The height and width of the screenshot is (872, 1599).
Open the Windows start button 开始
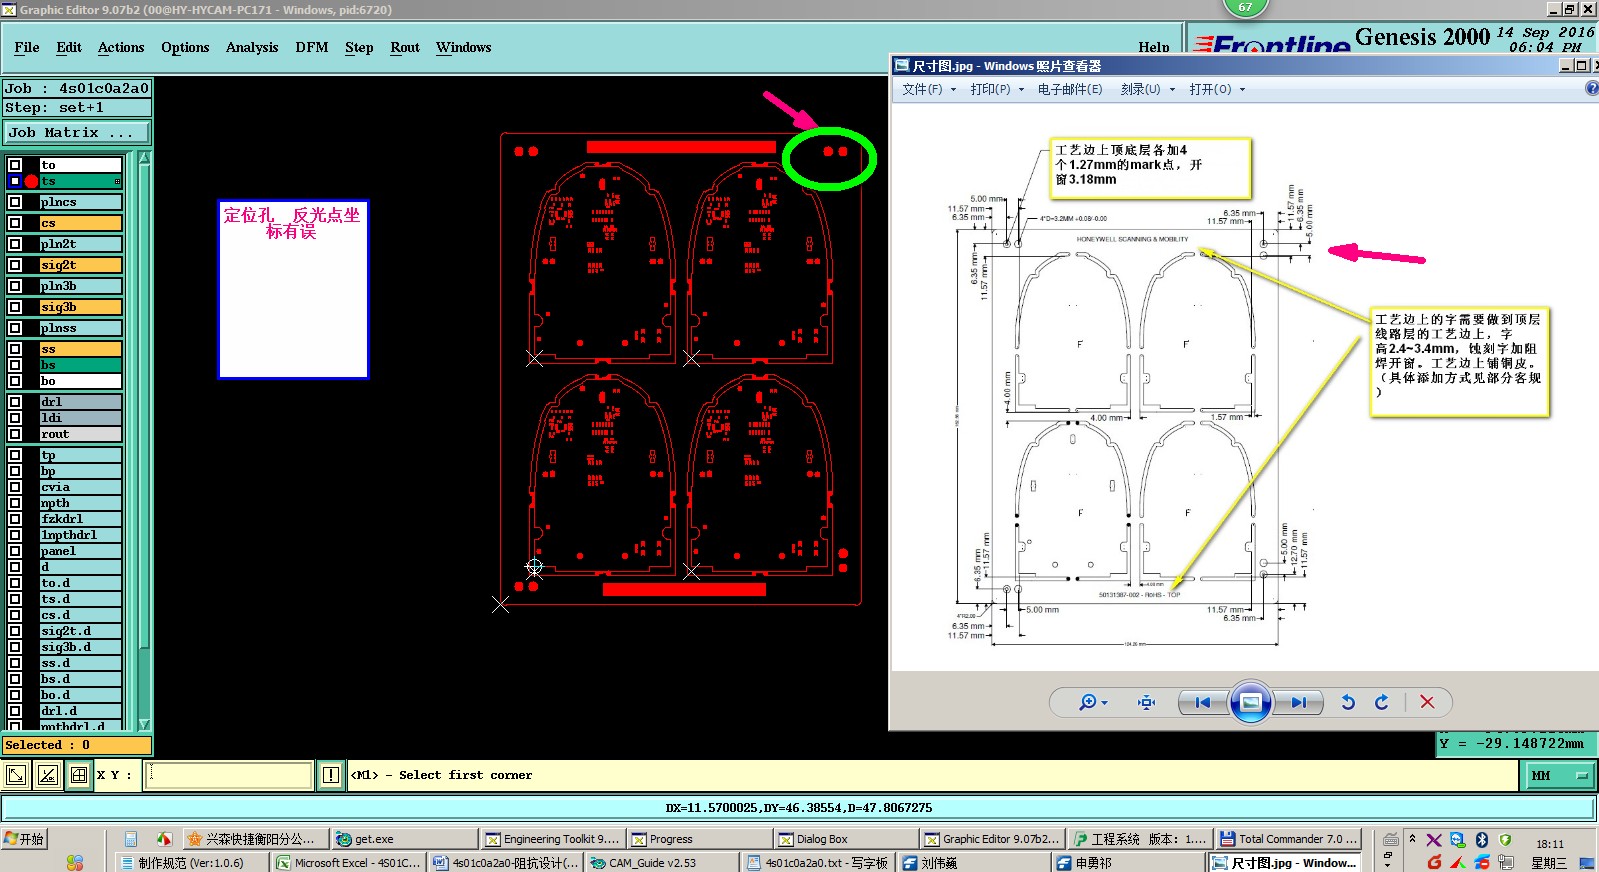(24, 839)
